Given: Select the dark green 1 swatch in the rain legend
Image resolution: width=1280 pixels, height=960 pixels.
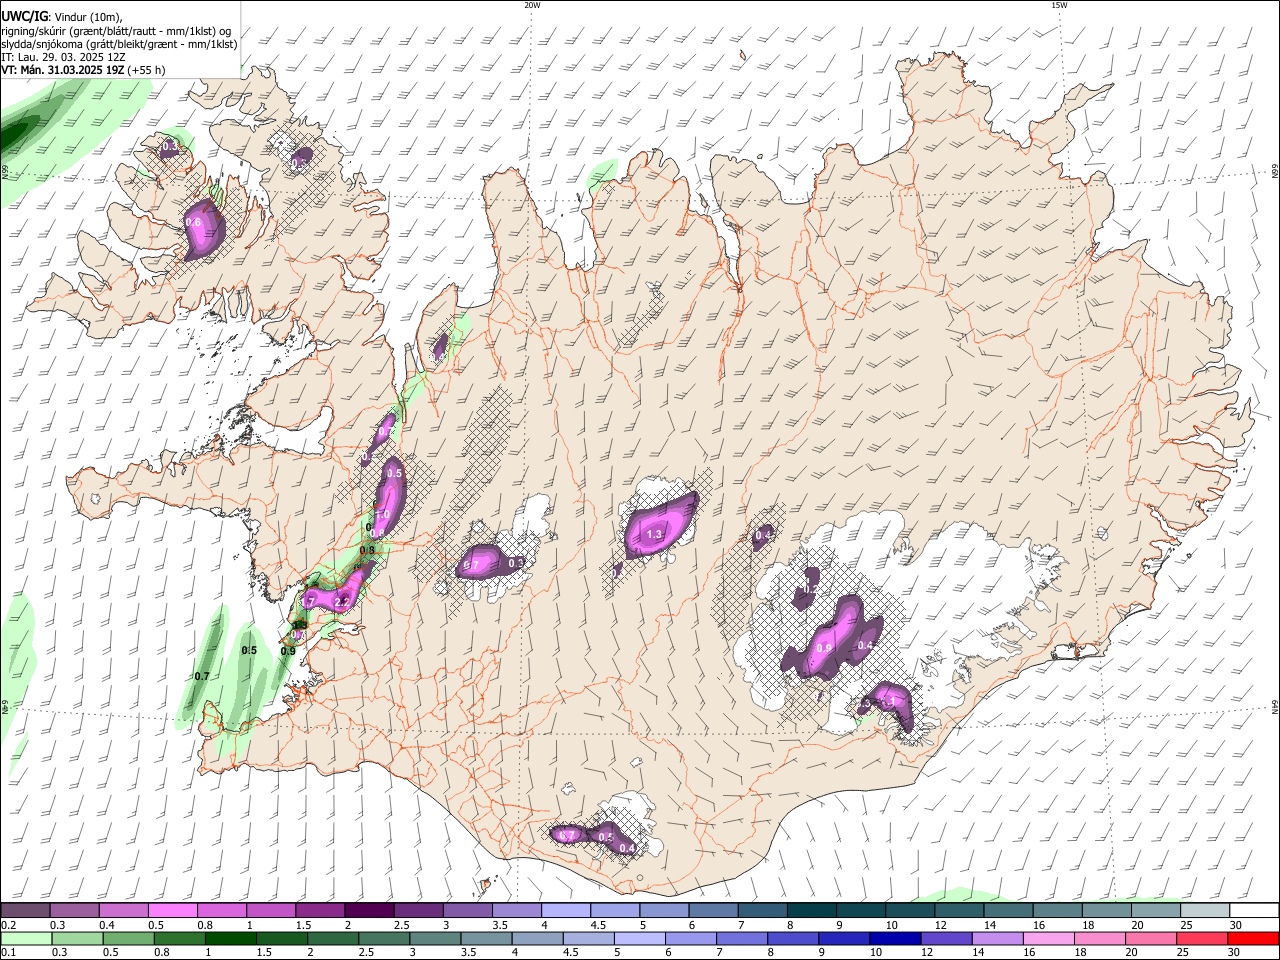Looking at the screenshot, I should click(230, 938).
